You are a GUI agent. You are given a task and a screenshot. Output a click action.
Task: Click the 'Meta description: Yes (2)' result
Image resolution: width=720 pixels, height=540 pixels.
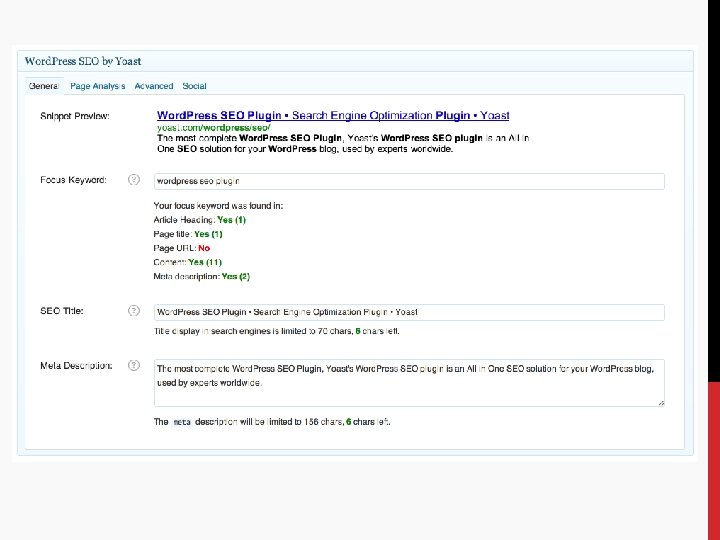[202, 276]
